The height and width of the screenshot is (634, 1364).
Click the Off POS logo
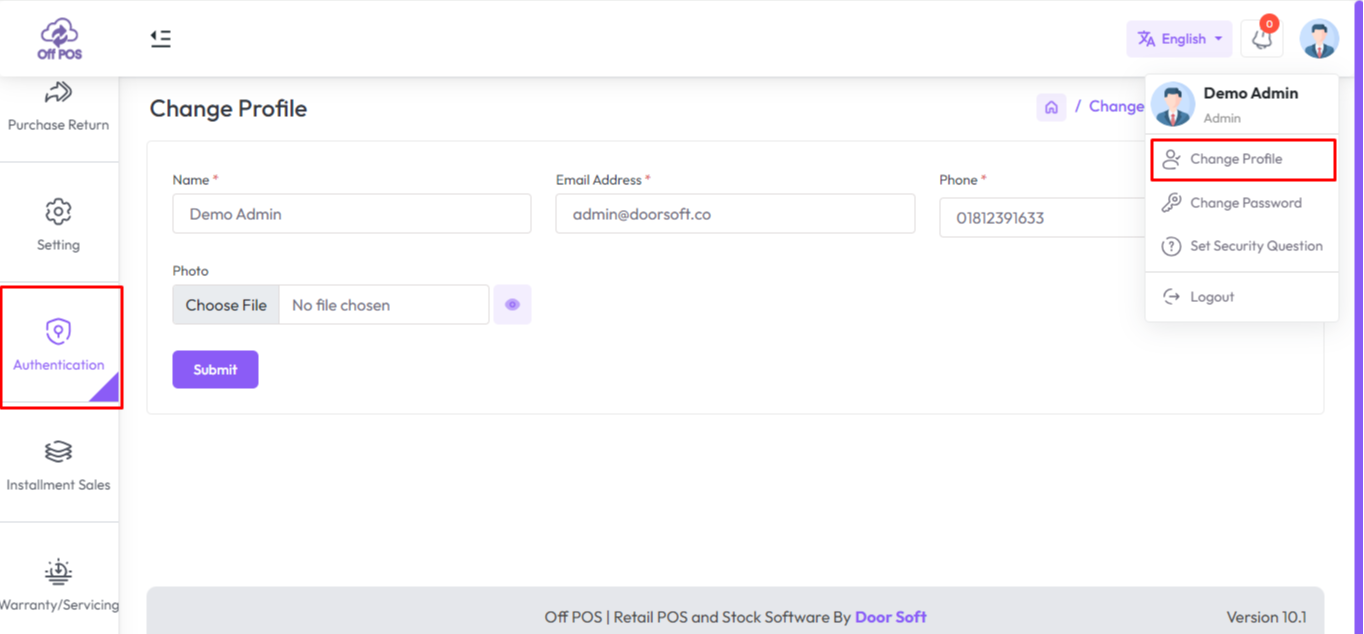60,38
